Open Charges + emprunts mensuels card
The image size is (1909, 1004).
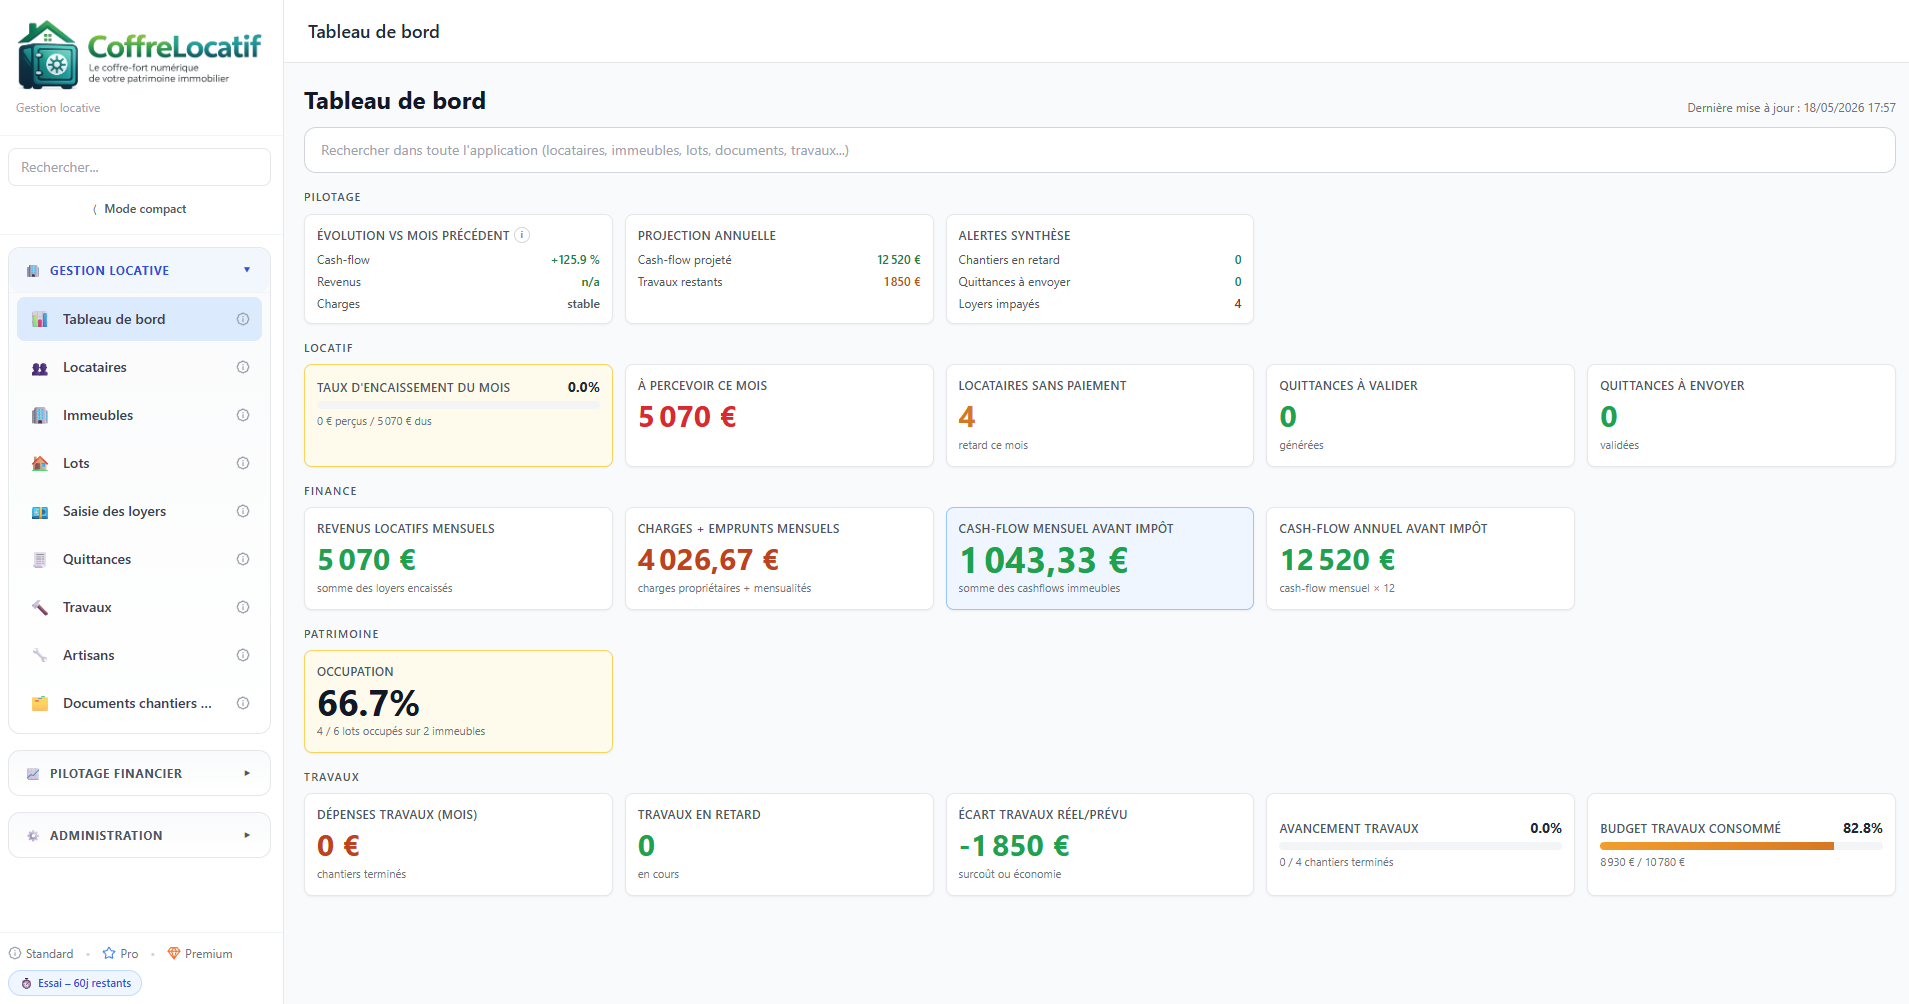[x=779, y=558]
